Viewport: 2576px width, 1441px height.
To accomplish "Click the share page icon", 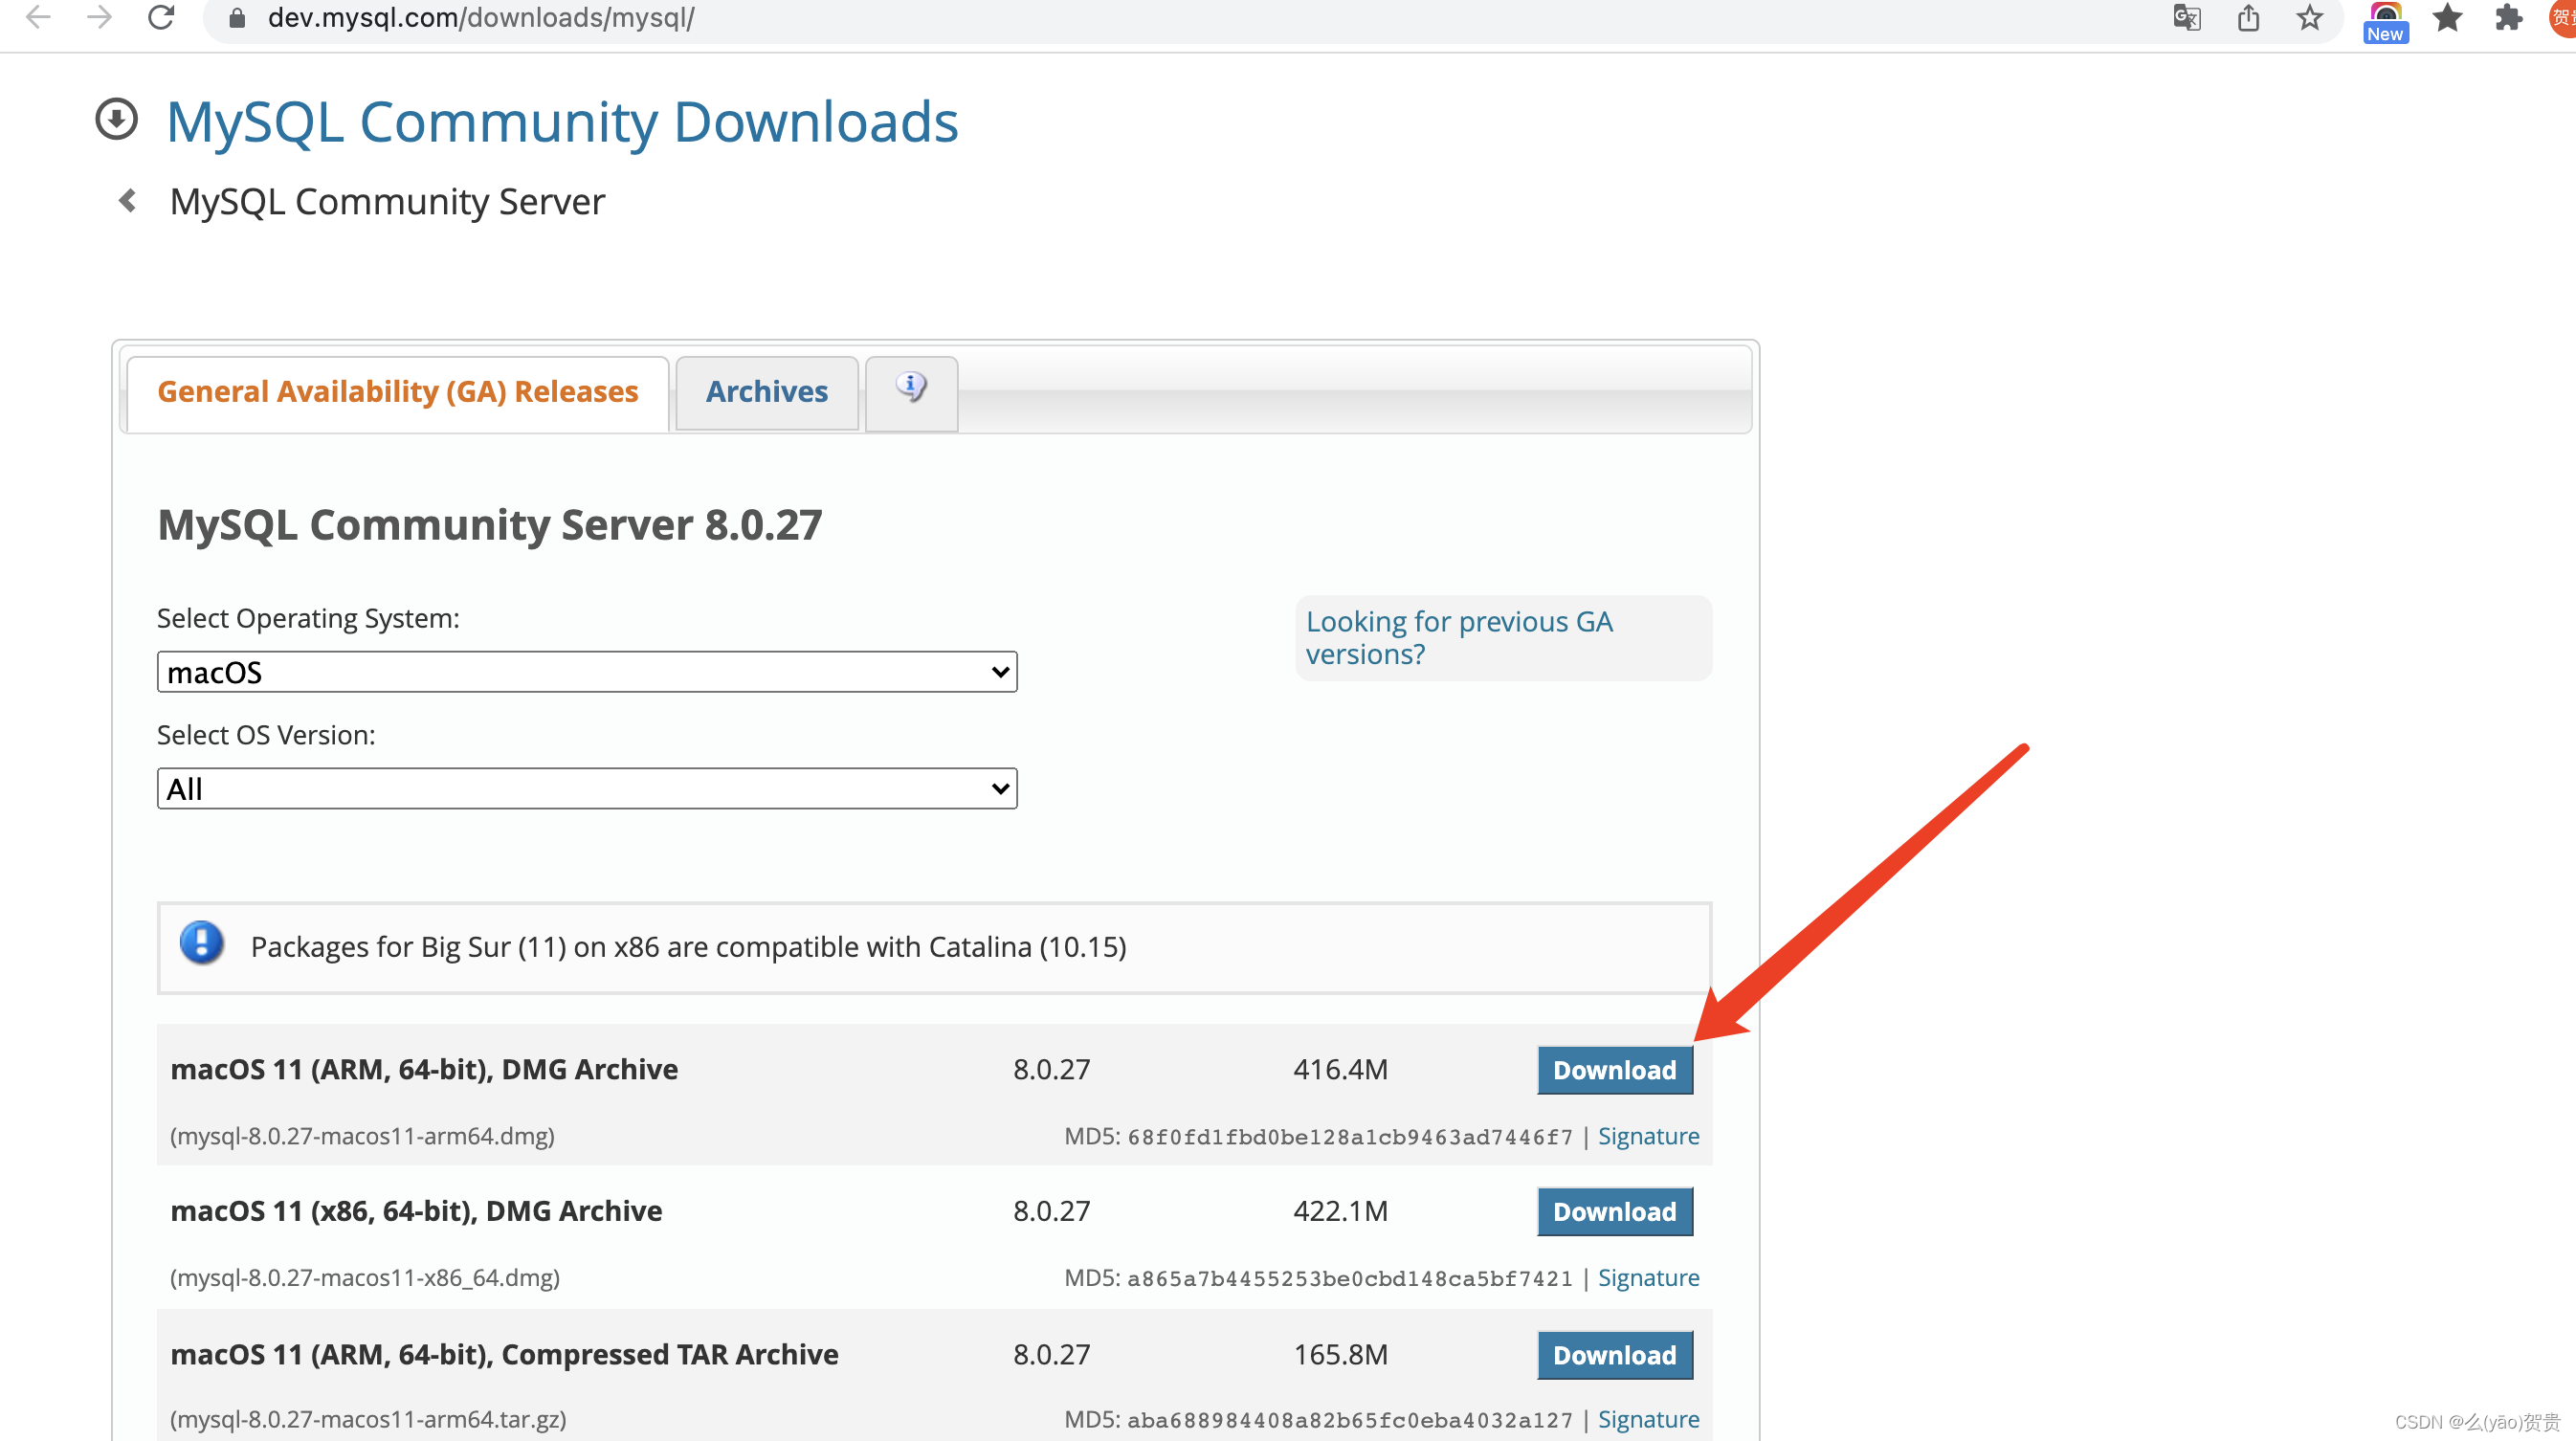I will [x=2249, y=18].
